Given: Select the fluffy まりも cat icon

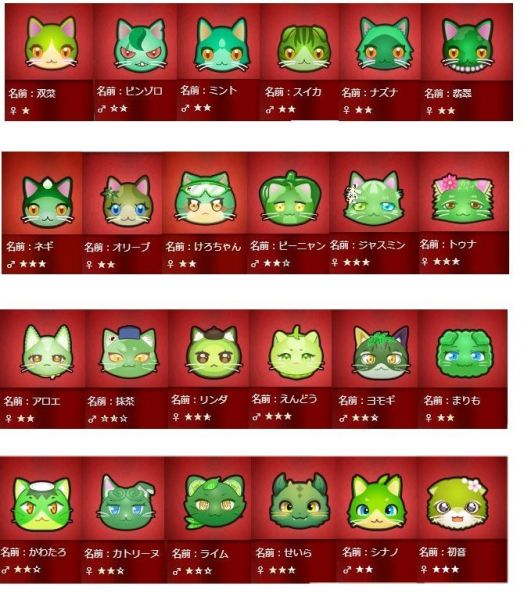Looking at the screenshot, I should pos(464,354).
